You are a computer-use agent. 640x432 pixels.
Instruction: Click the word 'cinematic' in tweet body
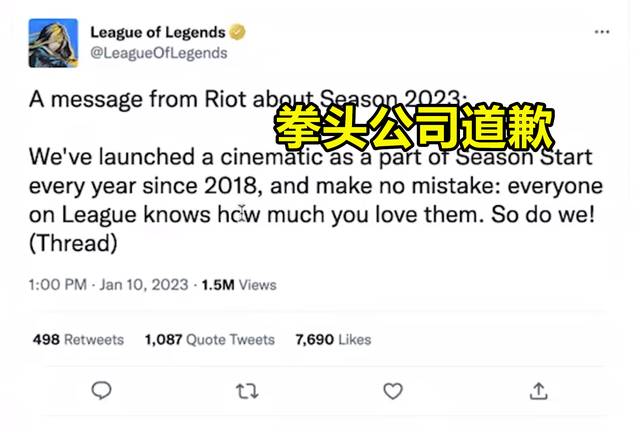pos(271,157)
